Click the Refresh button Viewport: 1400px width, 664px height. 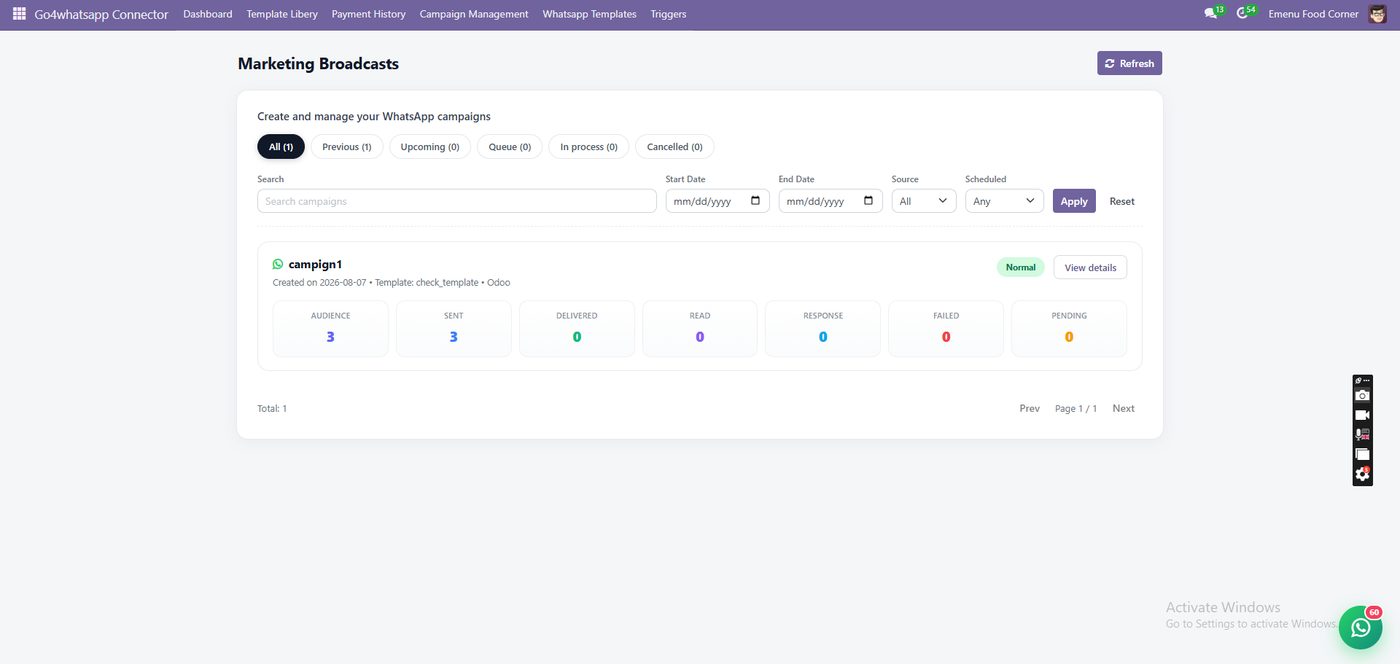[x=1129, y=63]
